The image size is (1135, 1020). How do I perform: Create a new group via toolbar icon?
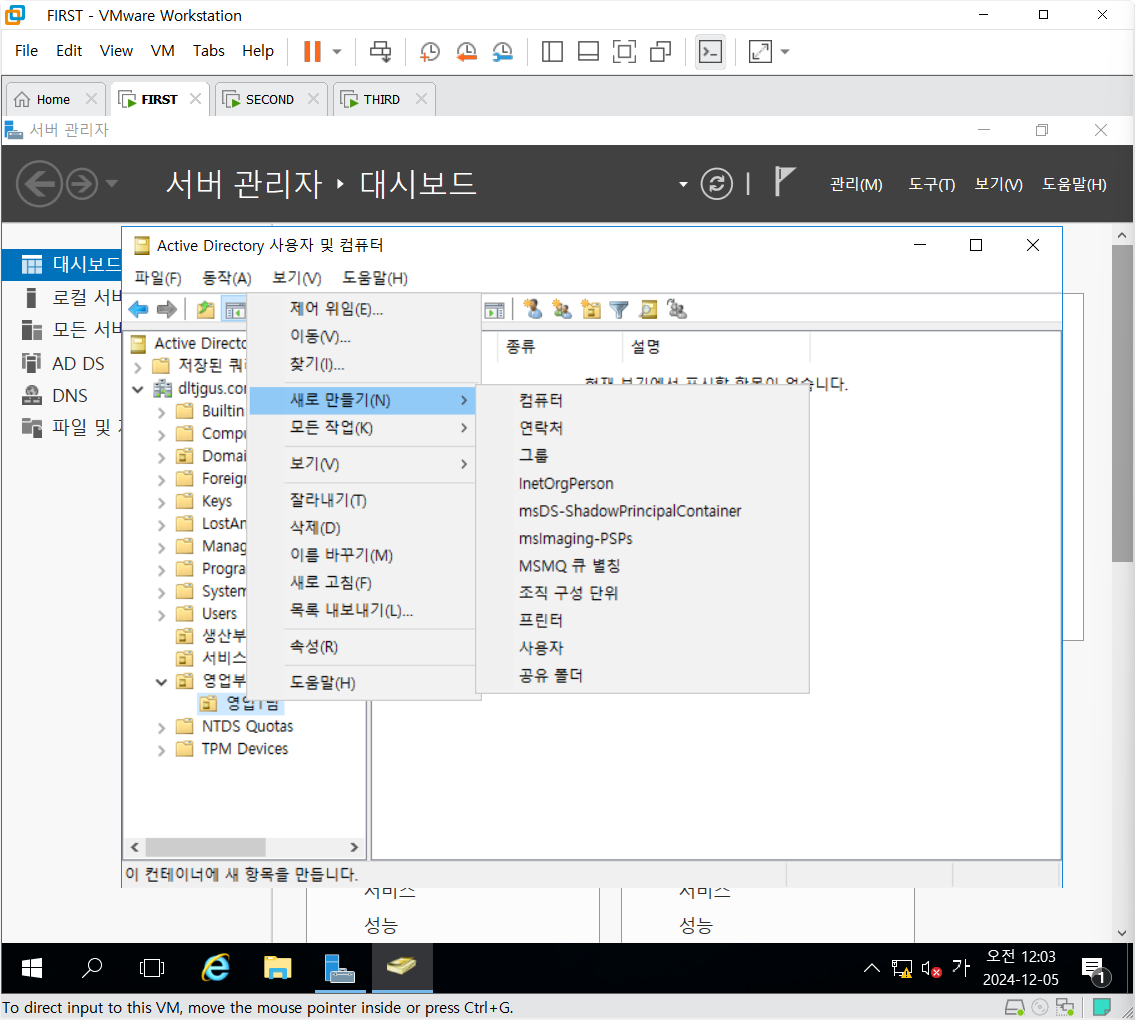click(x=562, y=310)
